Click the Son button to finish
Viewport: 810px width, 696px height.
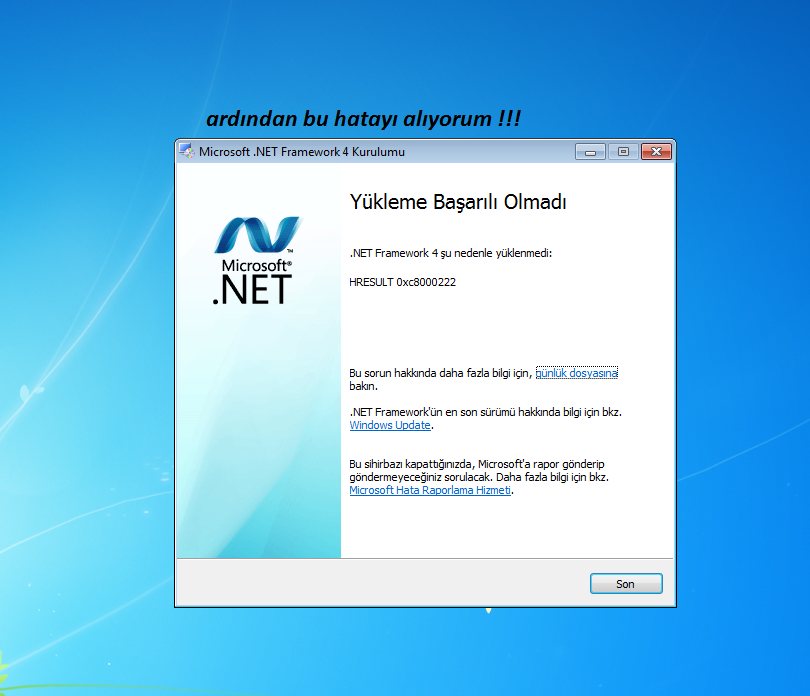click(x=626, y=583)
